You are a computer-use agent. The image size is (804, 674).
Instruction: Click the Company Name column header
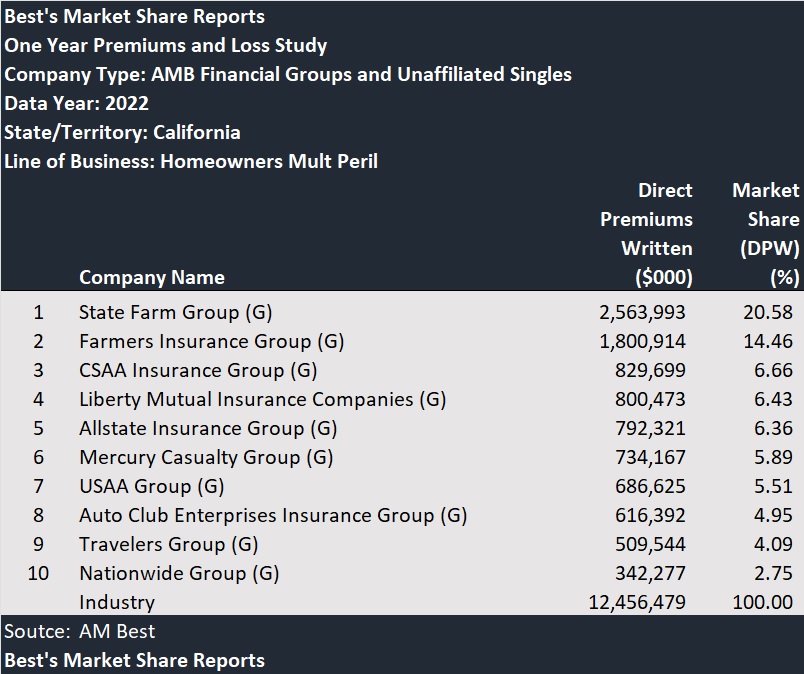pyautogui.click(x=152, y=277)
